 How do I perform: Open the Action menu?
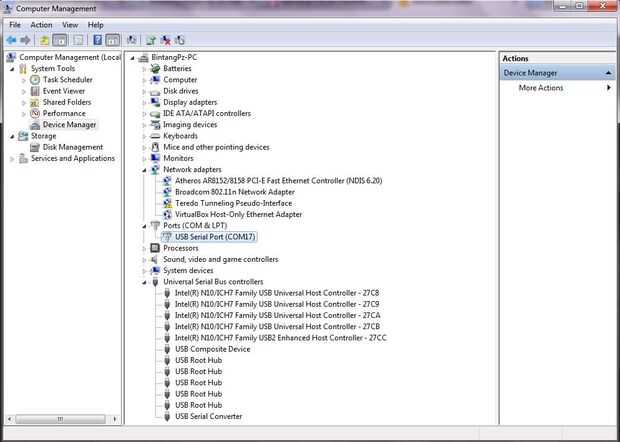(x=41, y=25)
